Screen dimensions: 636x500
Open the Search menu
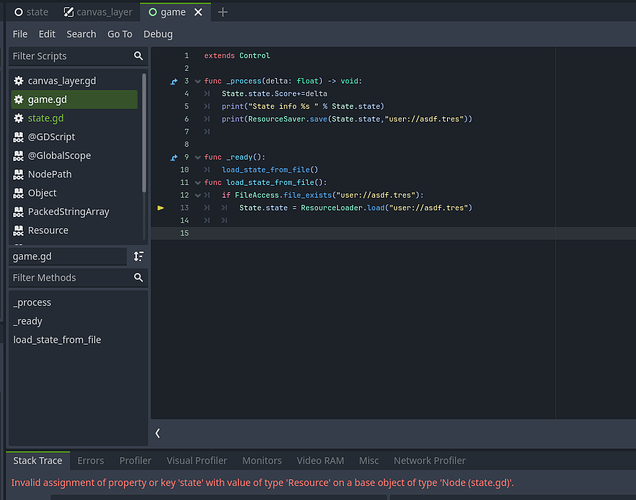[82, 34]
